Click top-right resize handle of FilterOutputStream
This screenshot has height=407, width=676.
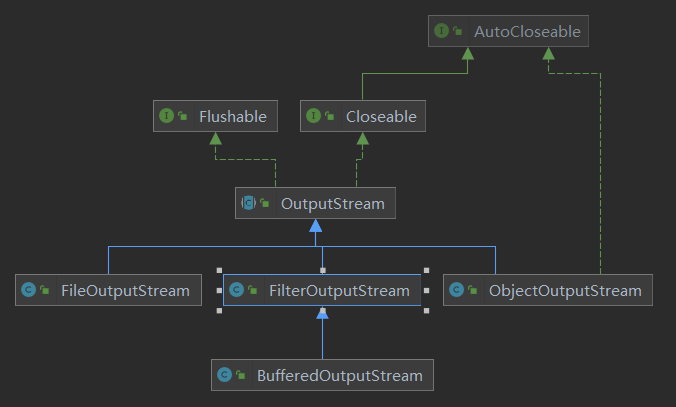(427, 270)
